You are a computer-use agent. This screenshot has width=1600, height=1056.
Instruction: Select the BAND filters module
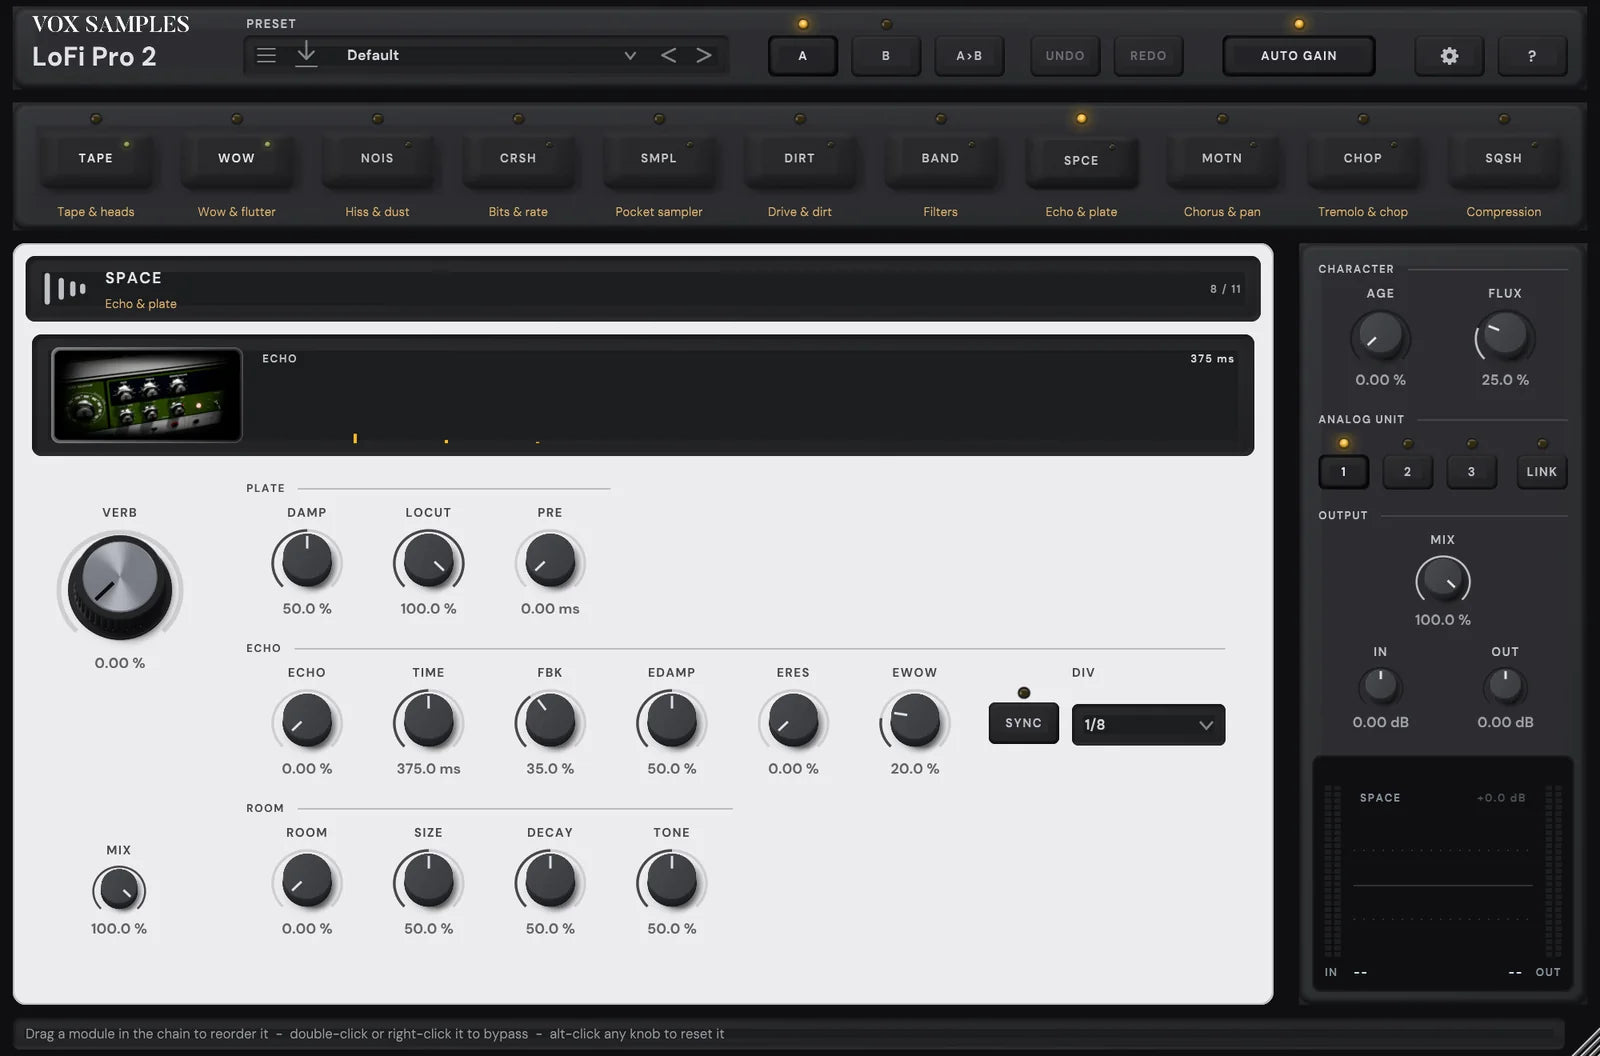[940, 158]
